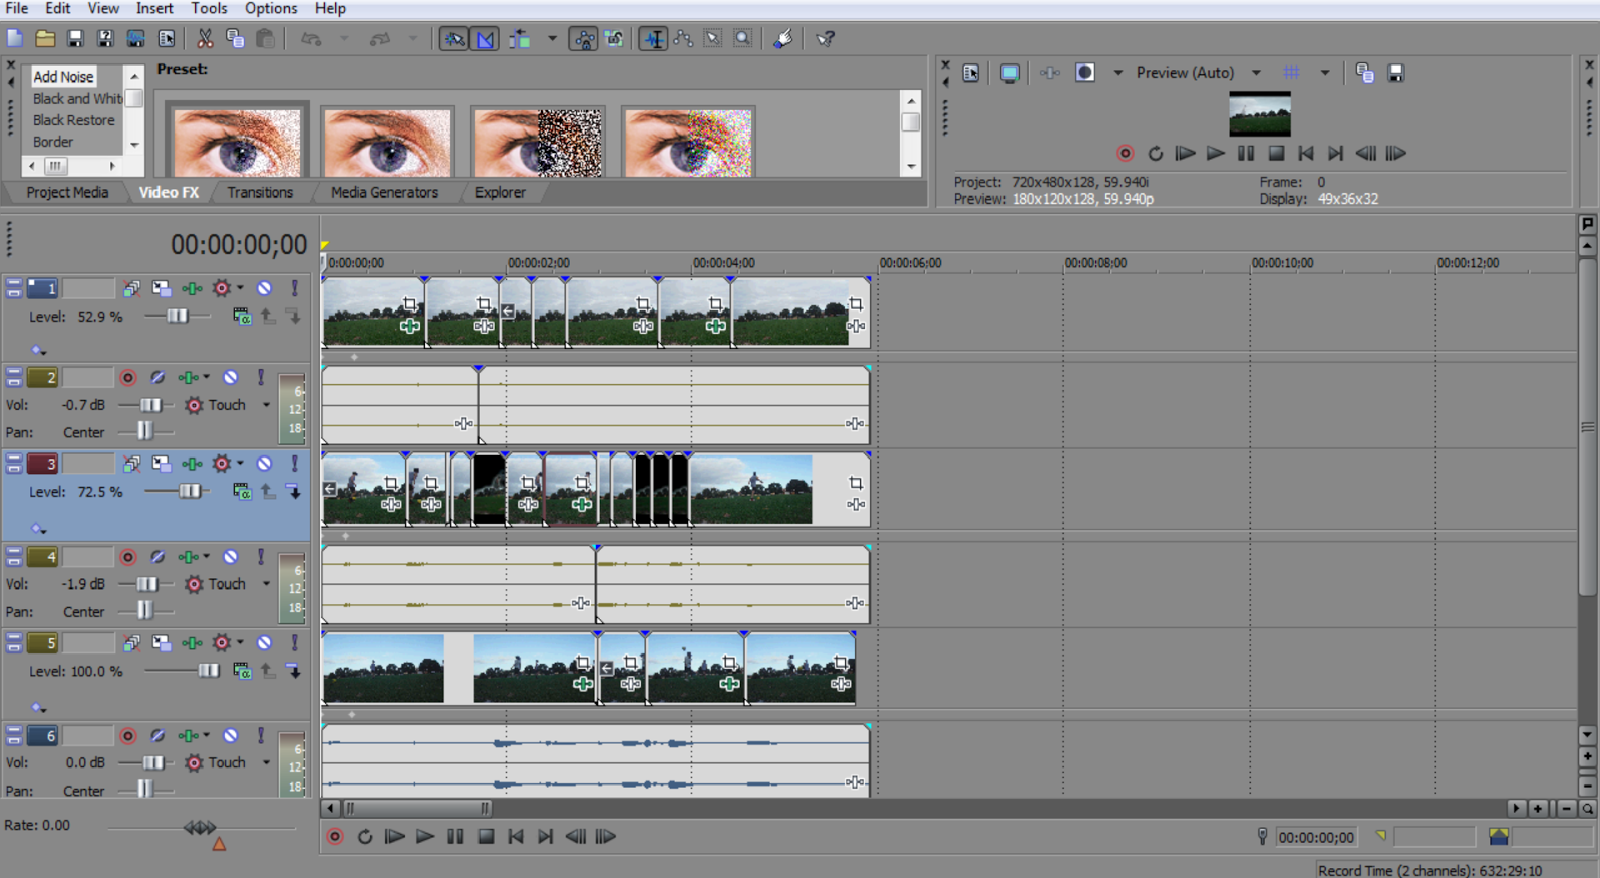Screen dimensions: 1600x878
Task: Create a new project with the New icon
Action: (15, 38)
